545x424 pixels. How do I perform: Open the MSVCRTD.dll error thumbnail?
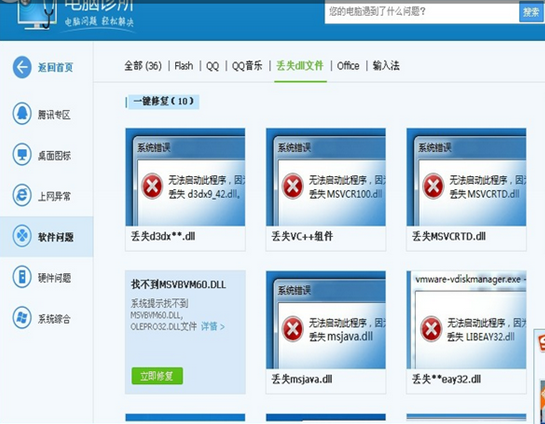tap(466, 177)
